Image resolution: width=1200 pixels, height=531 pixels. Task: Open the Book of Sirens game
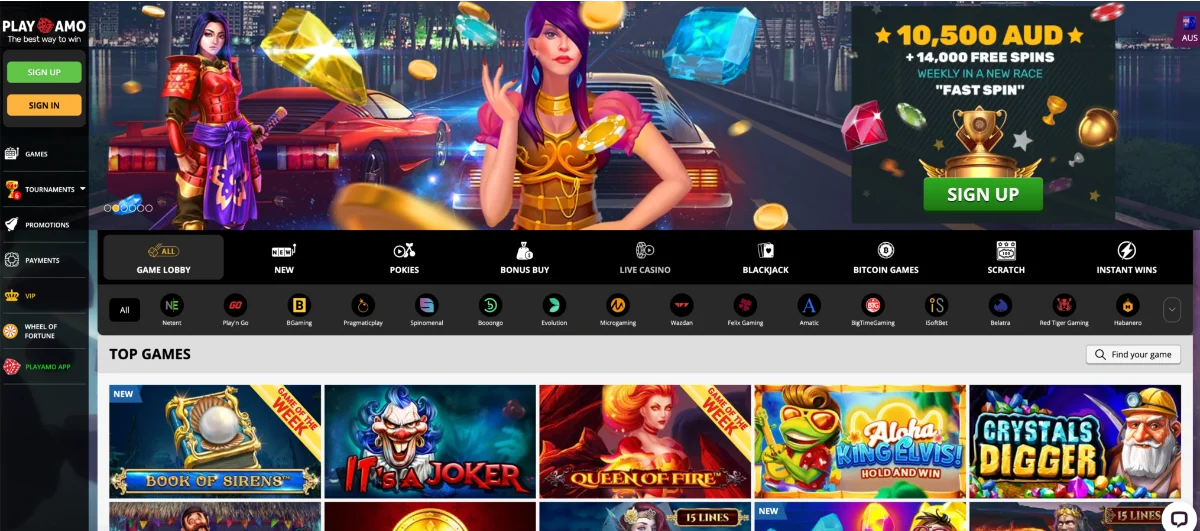pos(215,441)
